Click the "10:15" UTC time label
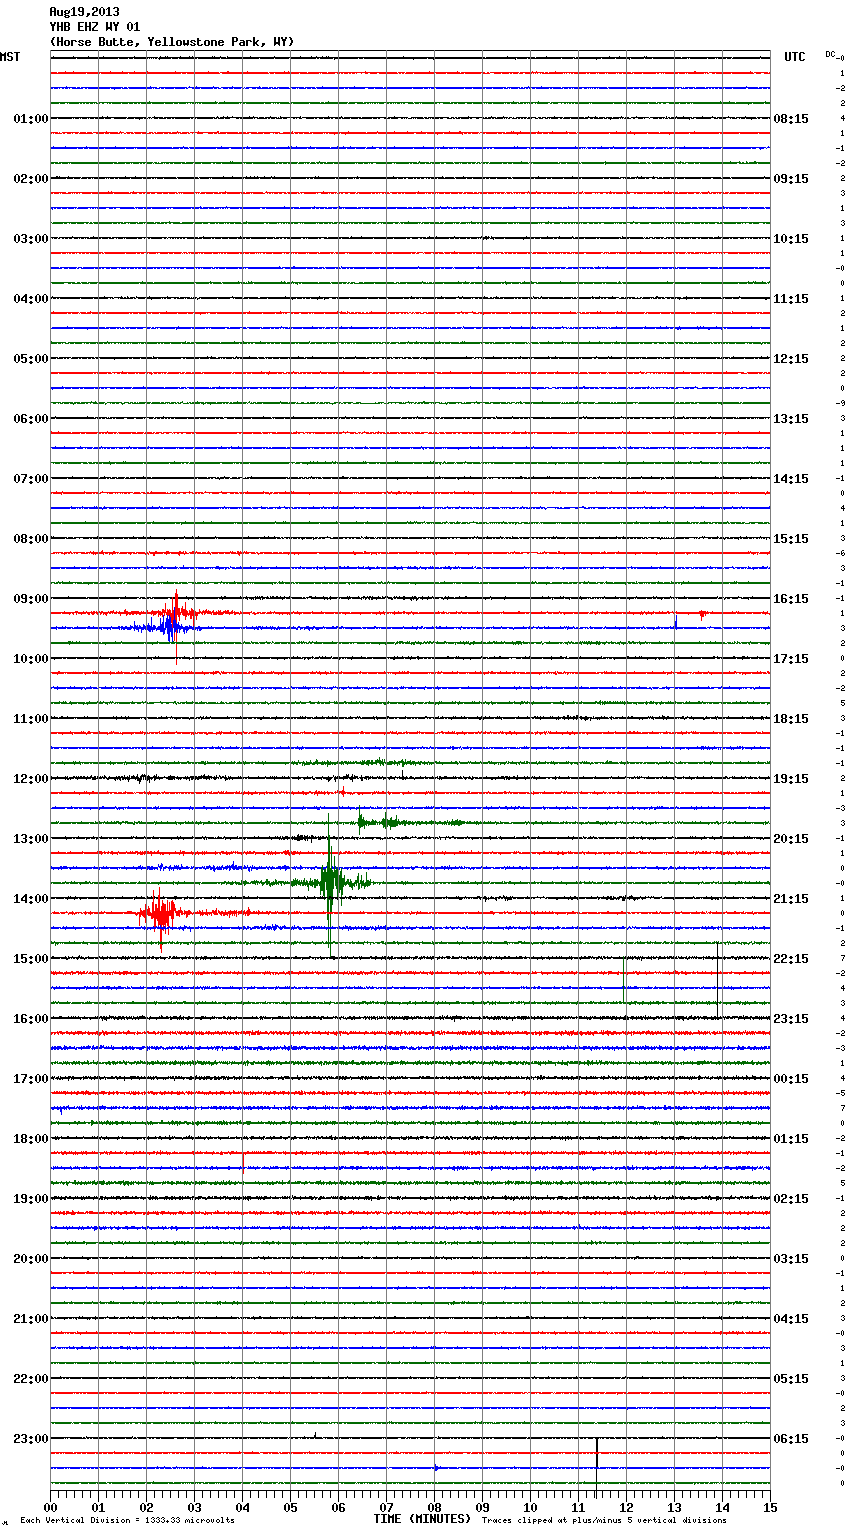The height and width of the screenshot is (1534, 850). click(x=791, y=239)
